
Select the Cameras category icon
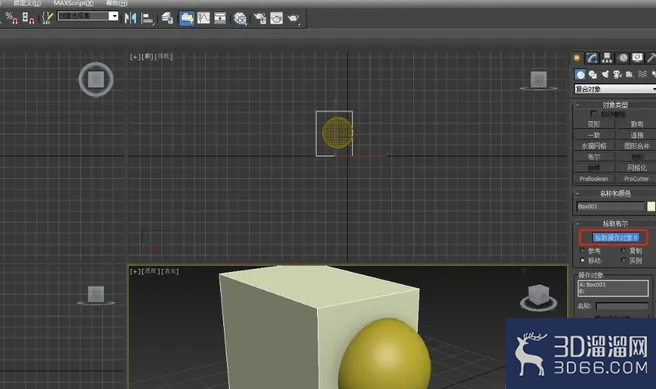(618, 75)
